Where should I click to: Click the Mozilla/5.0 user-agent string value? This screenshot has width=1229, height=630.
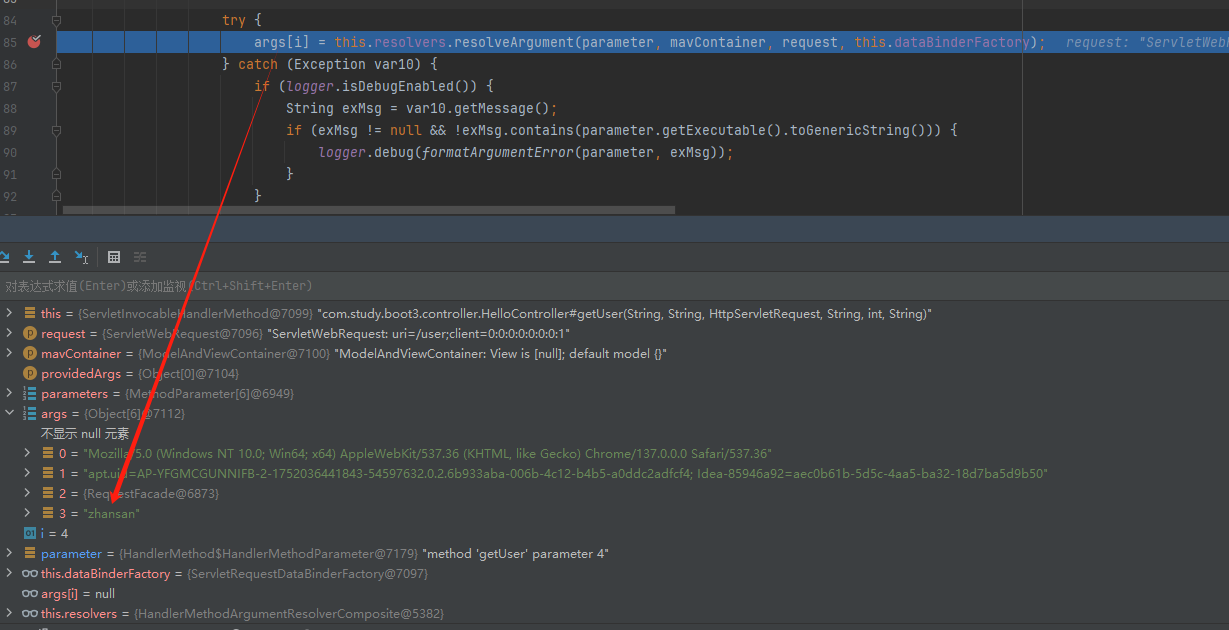coord(427,453)
